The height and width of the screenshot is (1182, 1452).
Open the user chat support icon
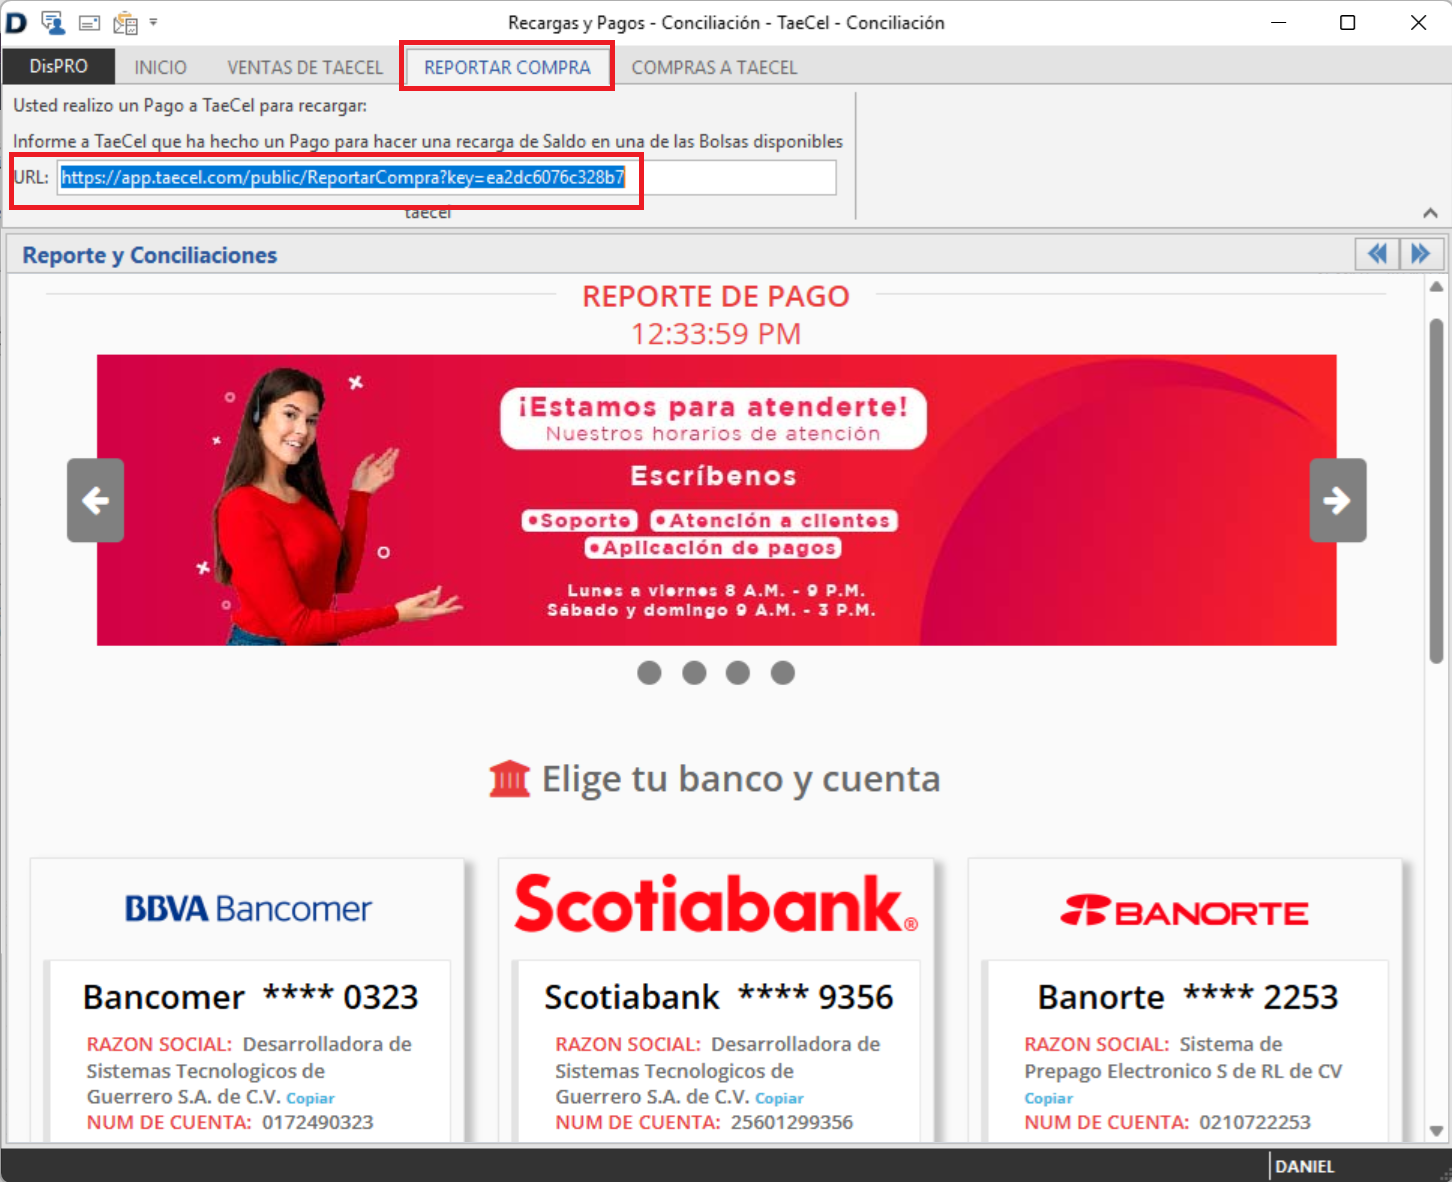point(53,22)
